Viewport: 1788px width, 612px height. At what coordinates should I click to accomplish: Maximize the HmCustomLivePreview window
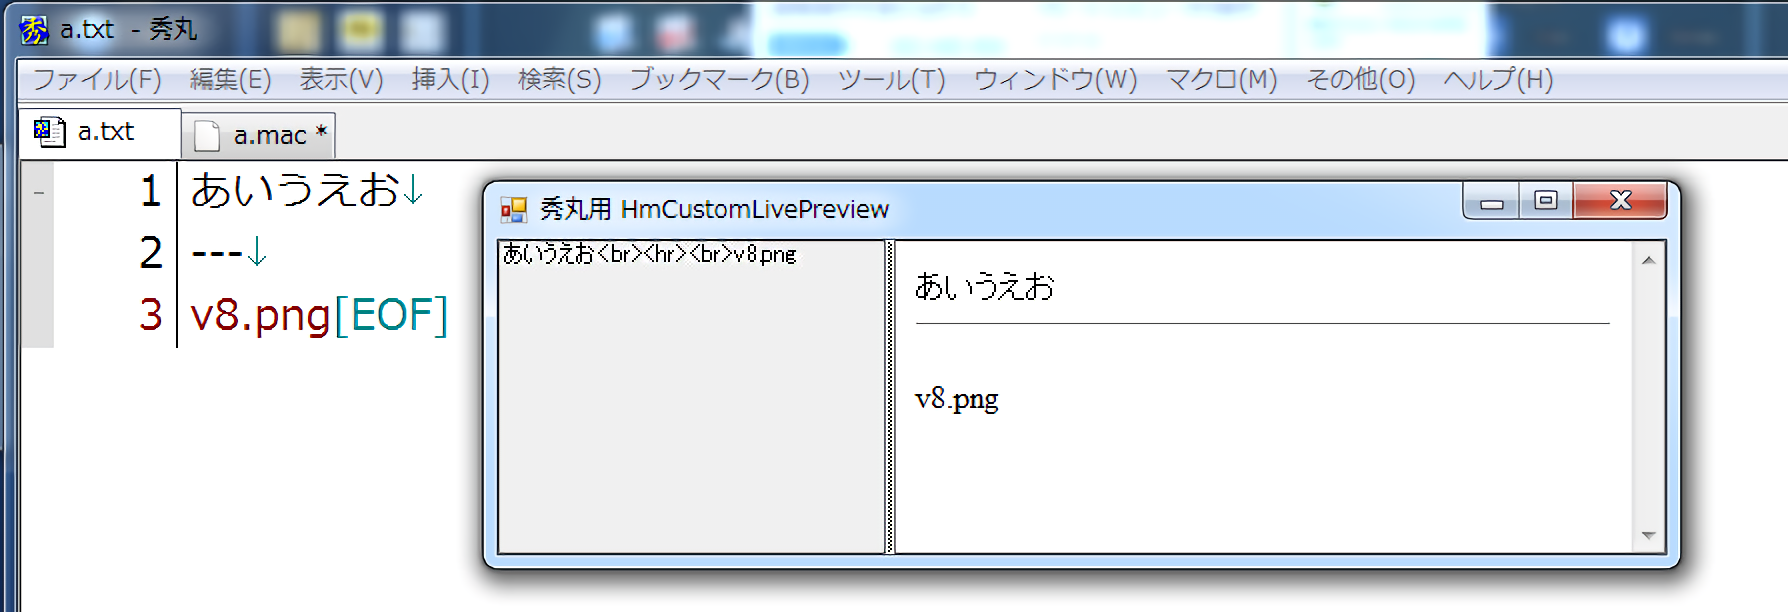coord(1545,201)
